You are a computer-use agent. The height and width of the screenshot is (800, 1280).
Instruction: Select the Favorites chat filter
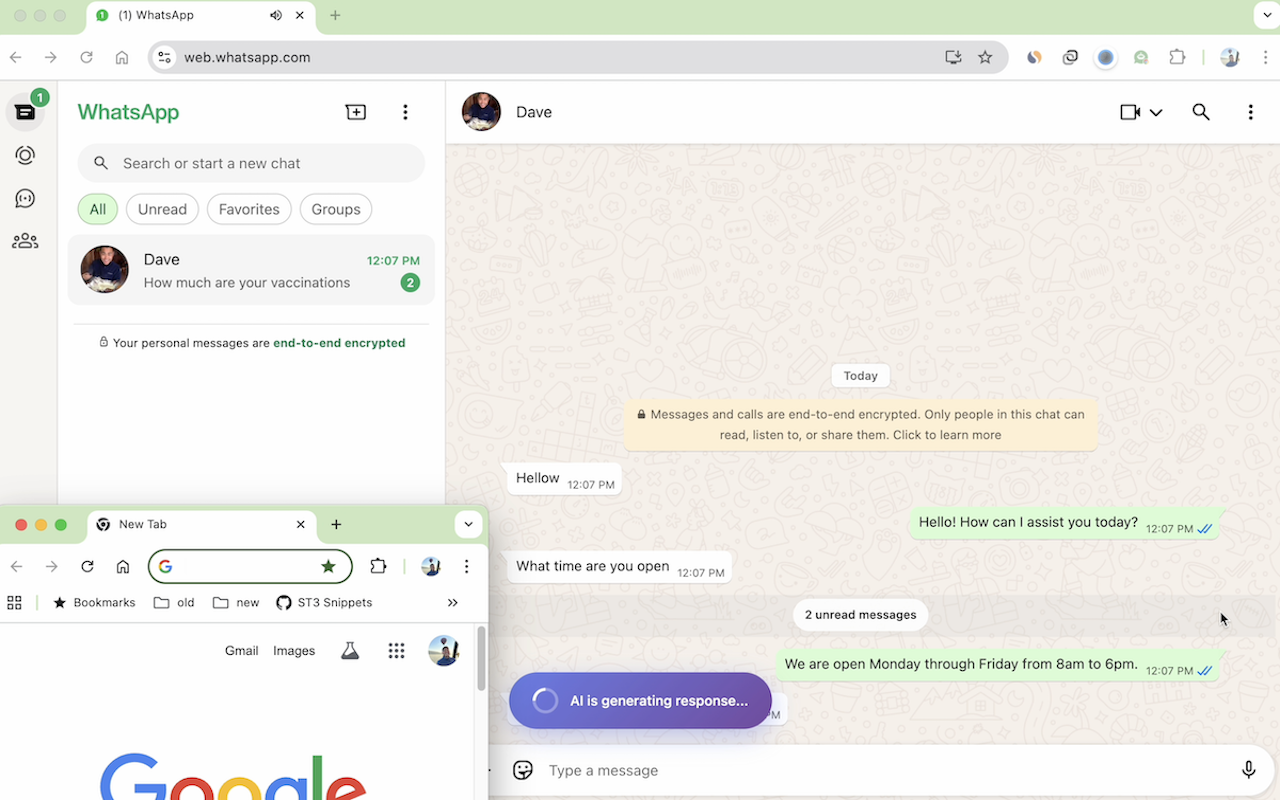[249, 209]
